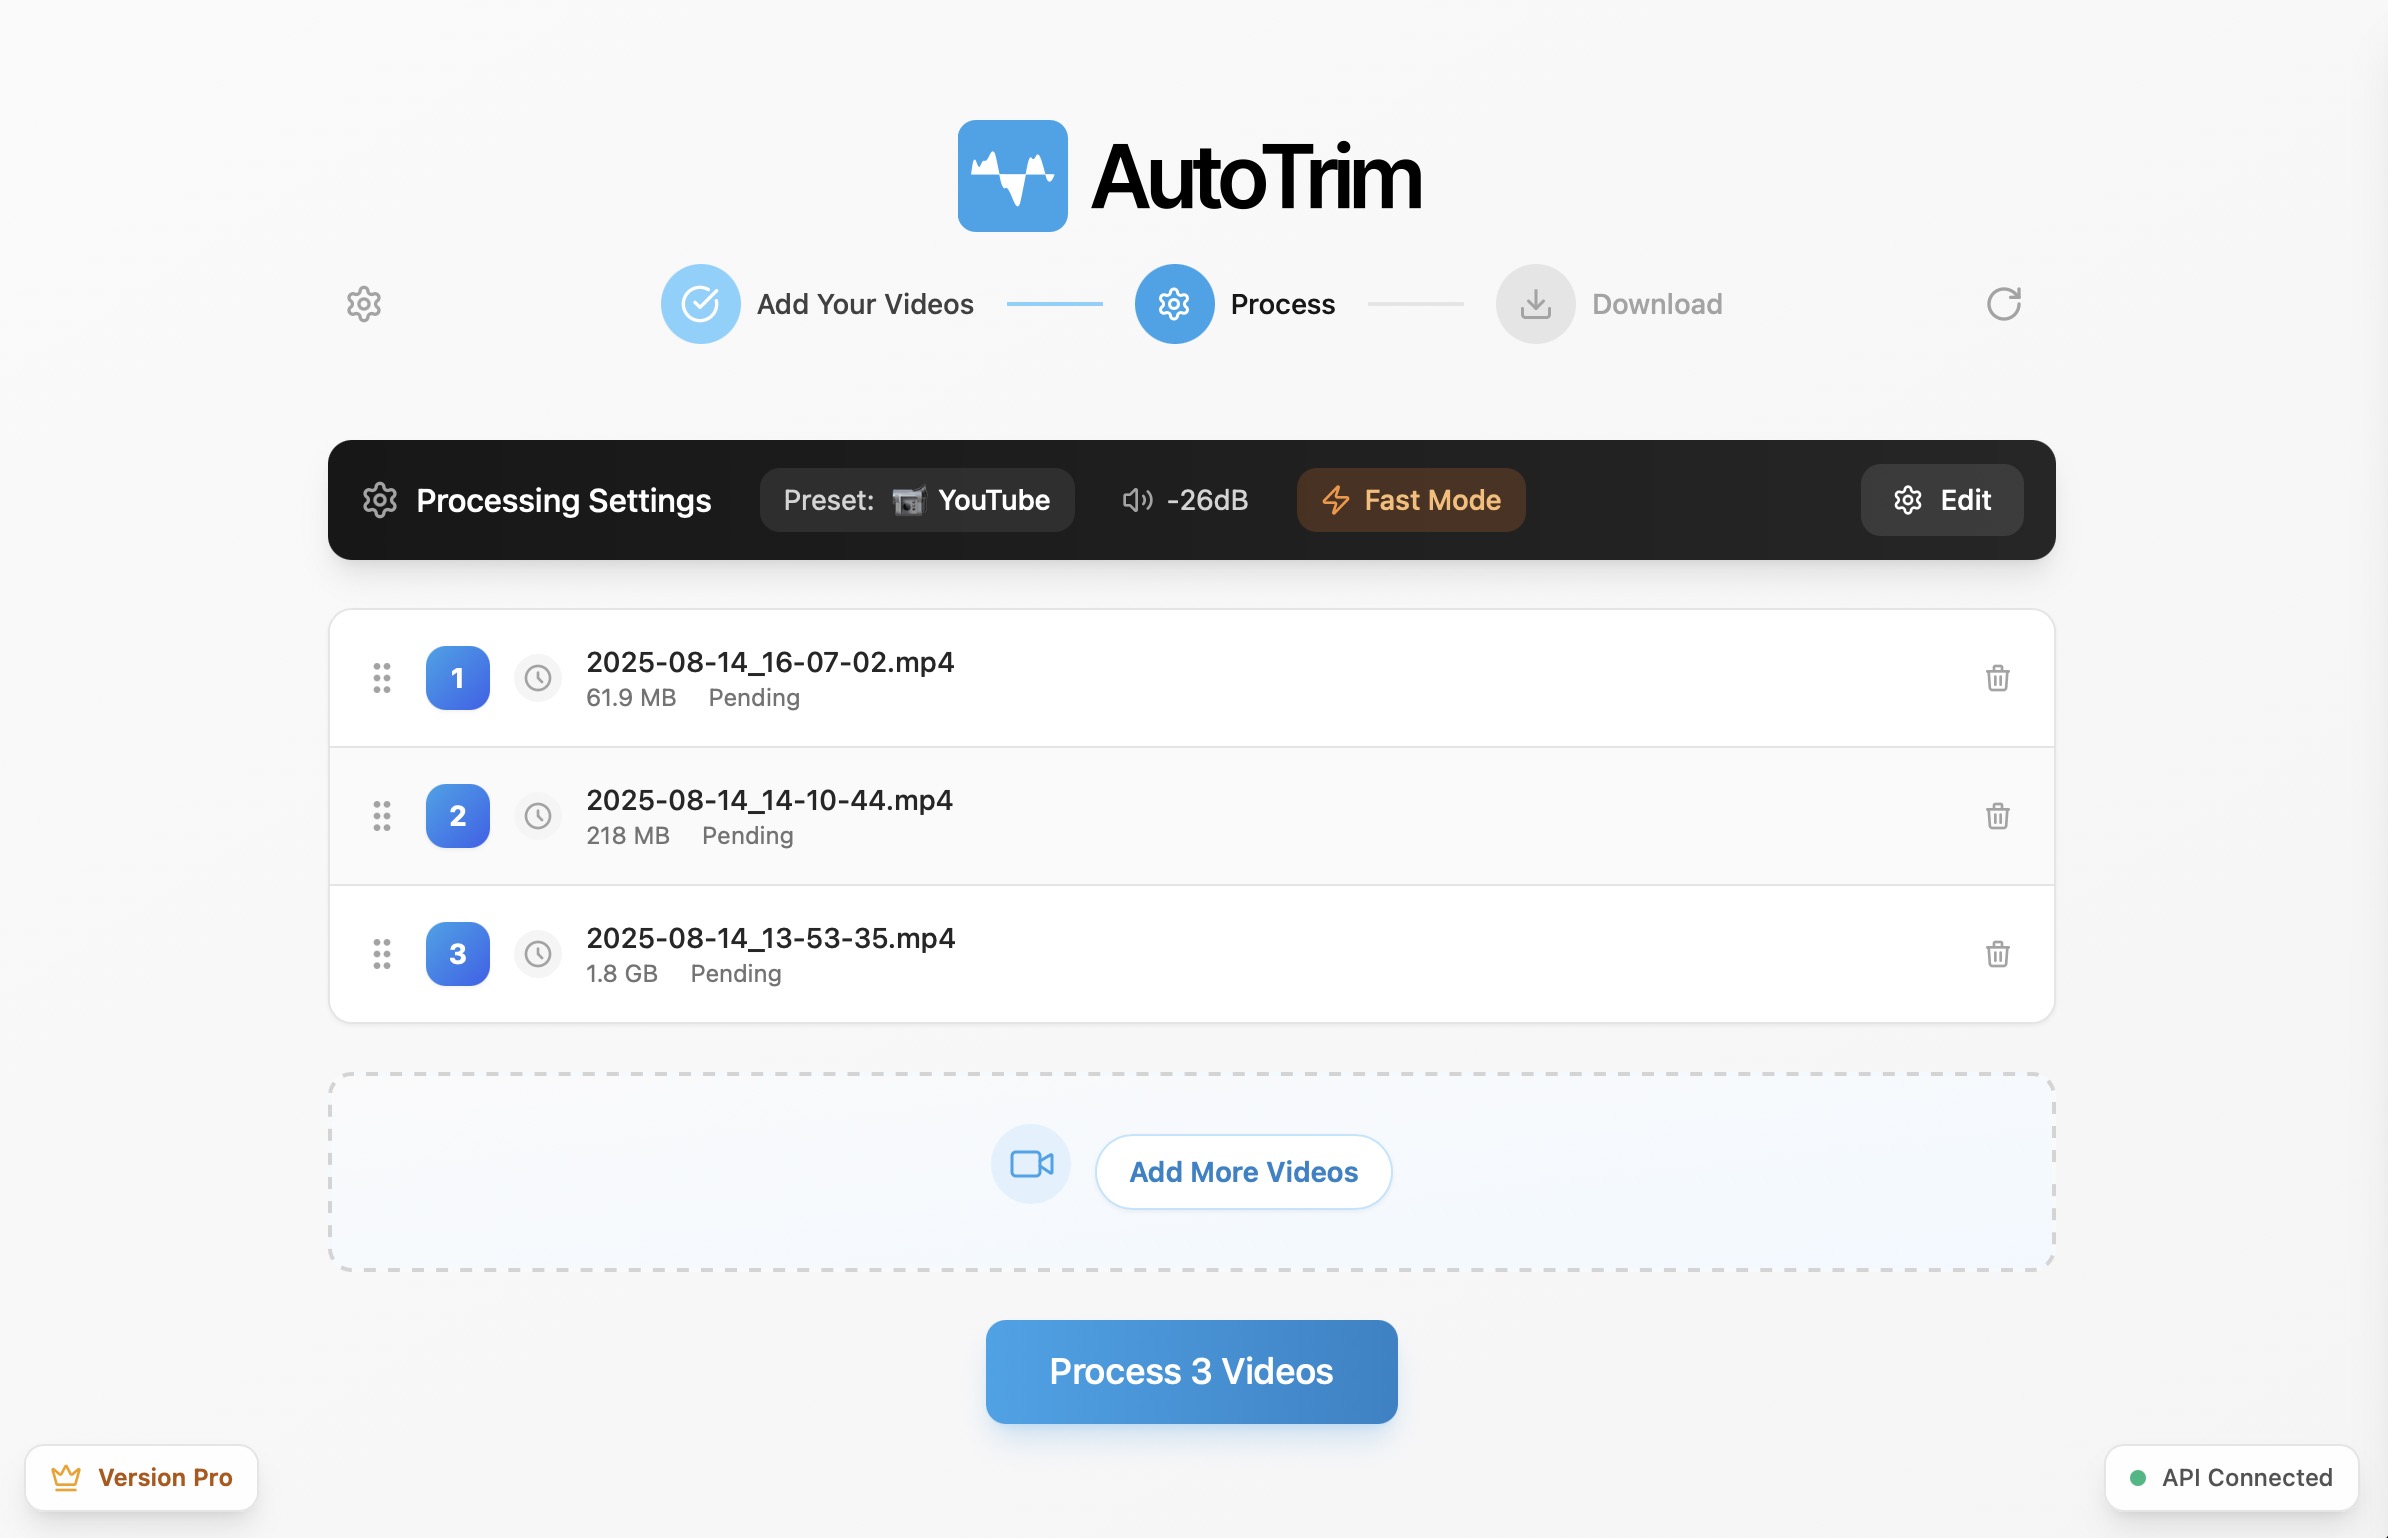Select the Process step gear circle
2388x1538 pixels.
coord(1174,304)
